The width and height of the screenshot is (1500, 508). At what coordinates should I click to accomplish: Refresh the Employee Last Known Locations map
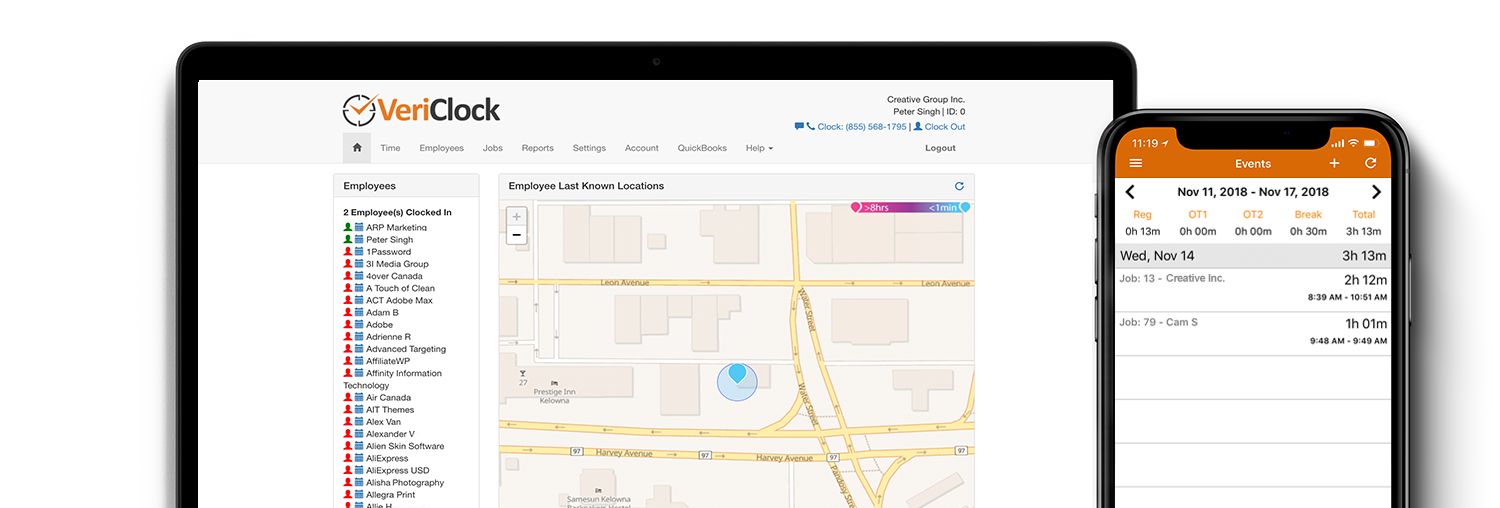pos(959,186)
